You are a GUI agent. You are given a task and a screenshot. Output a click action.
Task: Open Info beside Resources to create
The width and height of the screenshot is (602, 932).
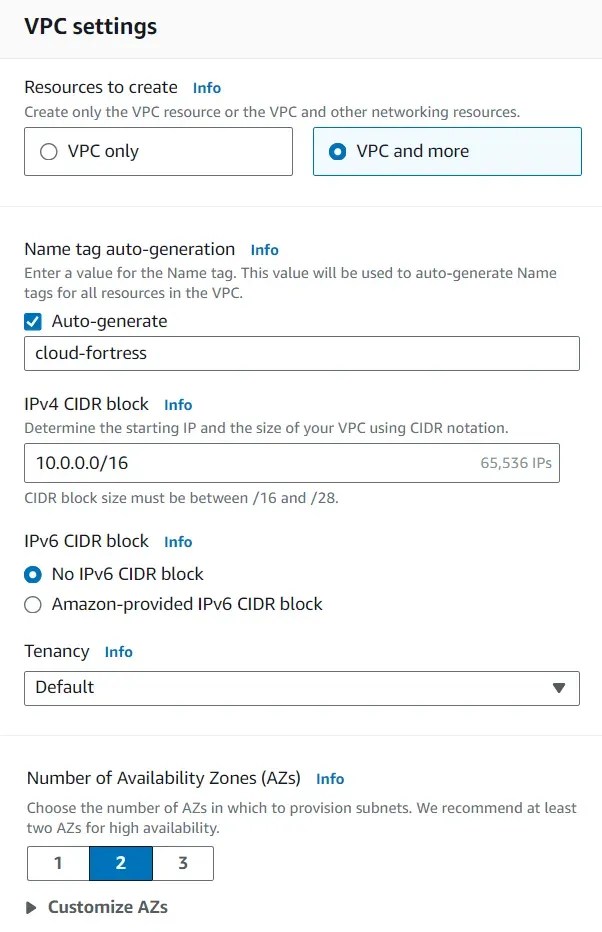206,88
